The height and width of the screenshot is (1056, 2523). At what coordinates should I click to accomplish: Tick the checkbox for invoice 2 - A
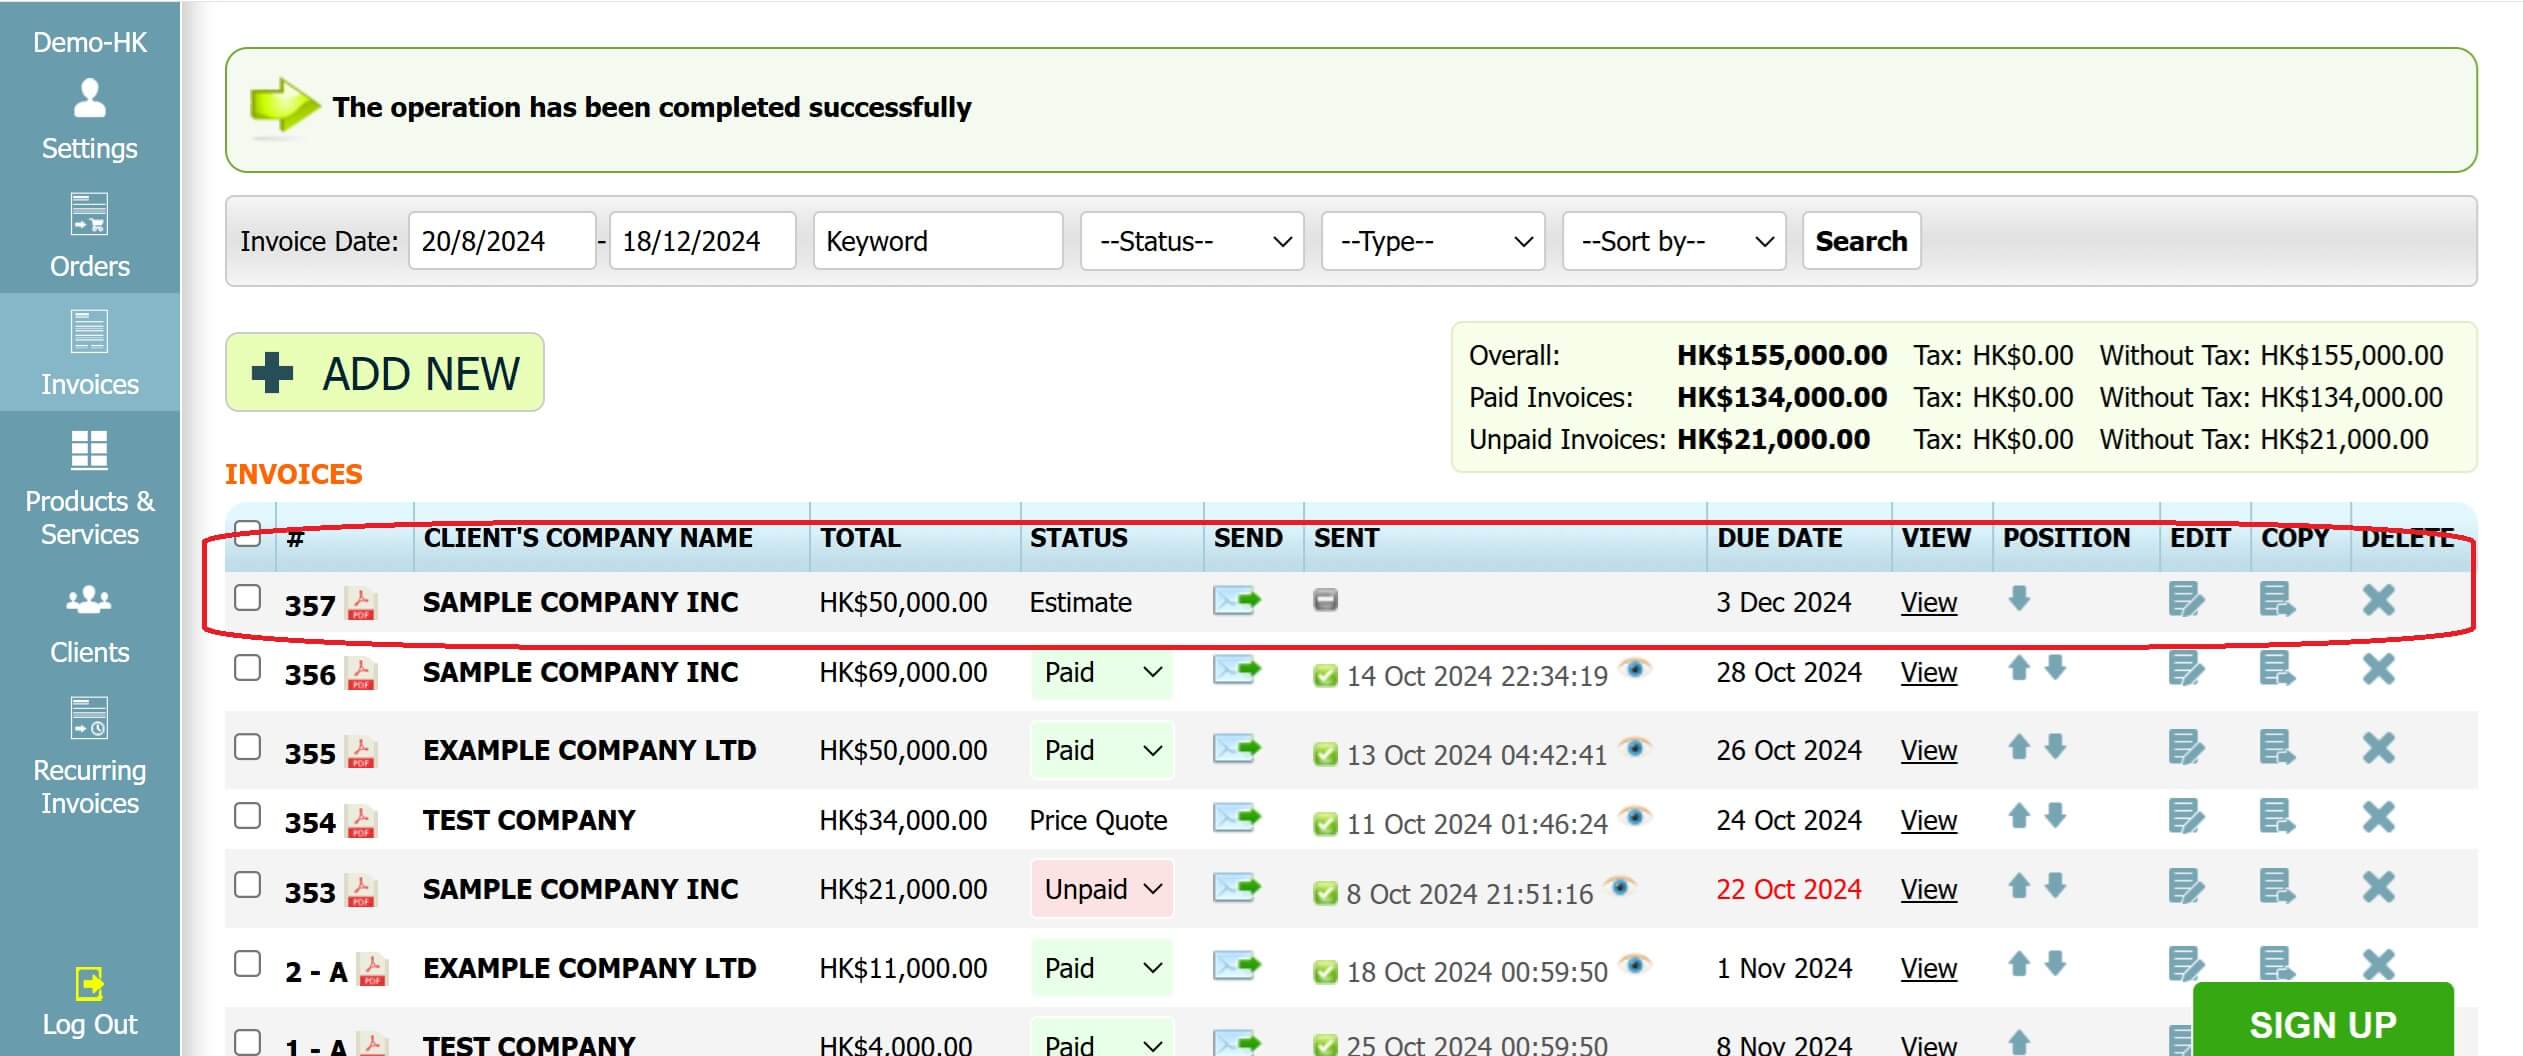247,964
